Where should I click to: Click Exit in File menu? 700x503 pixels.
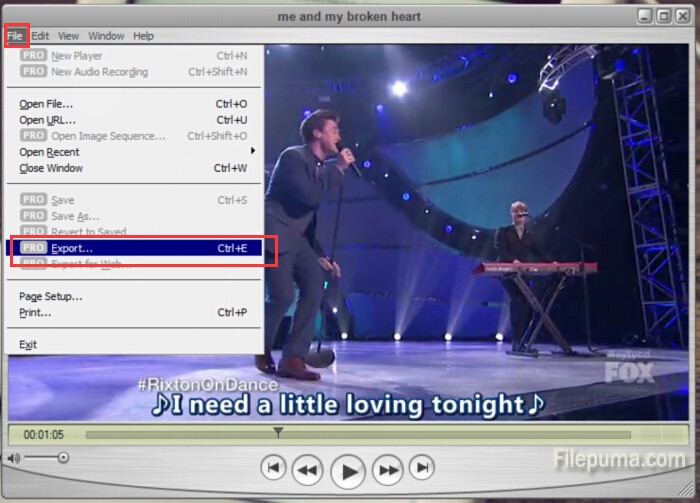tap(28, 344)
